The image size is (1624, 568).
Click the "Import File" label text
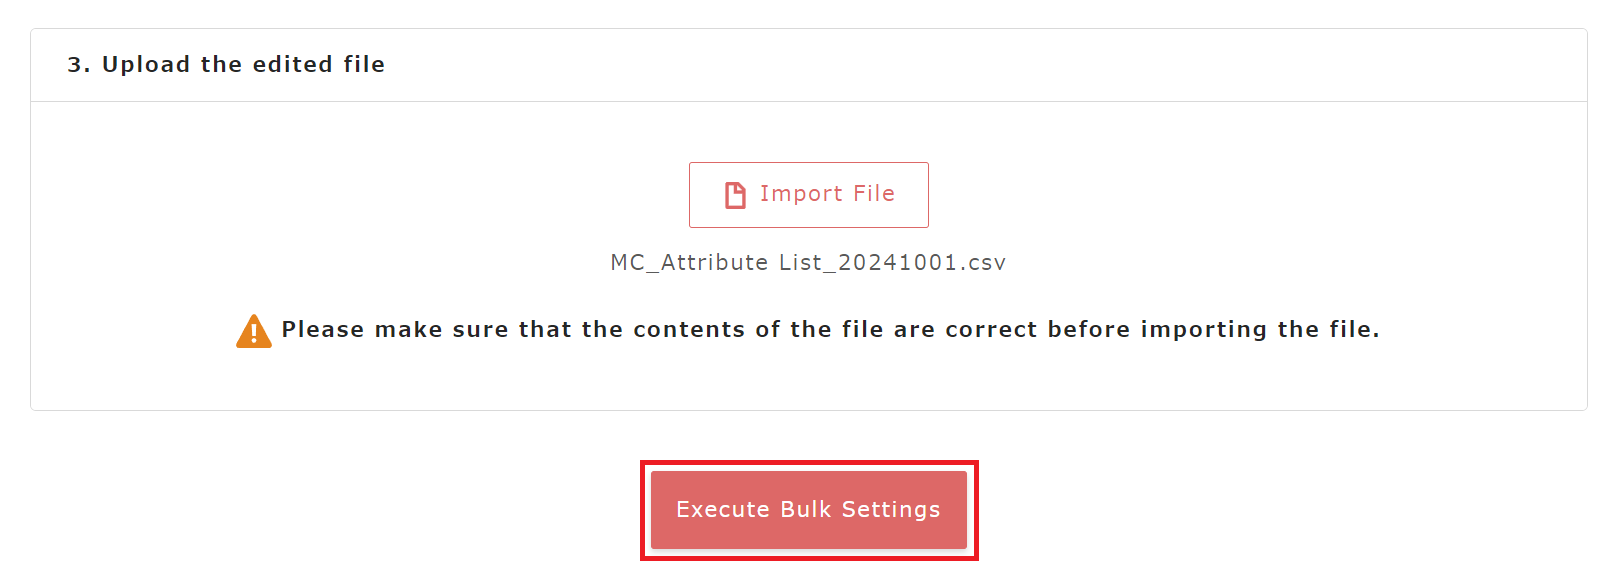(827, 194)
